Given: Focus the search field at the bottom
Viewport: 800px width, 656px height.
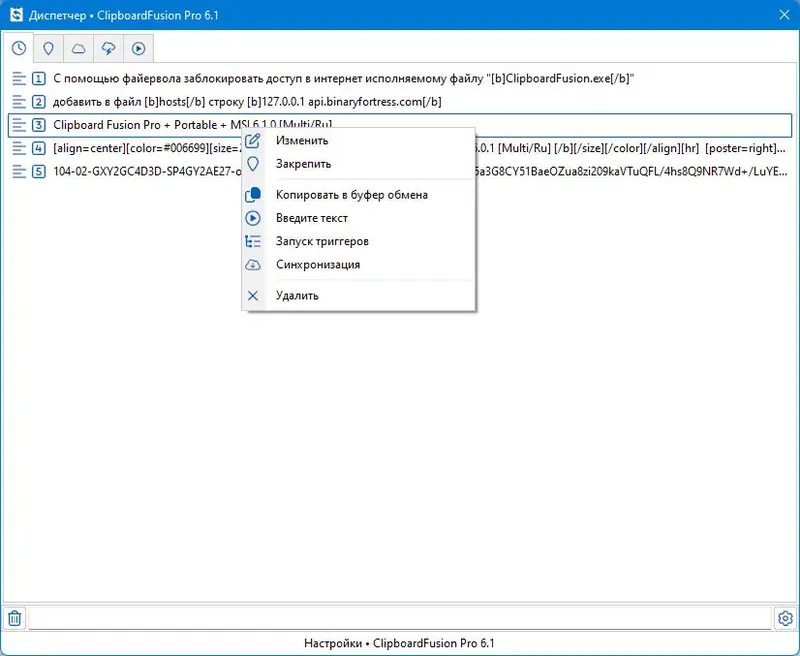Looking at the screenshot, I should coord(399,618).
